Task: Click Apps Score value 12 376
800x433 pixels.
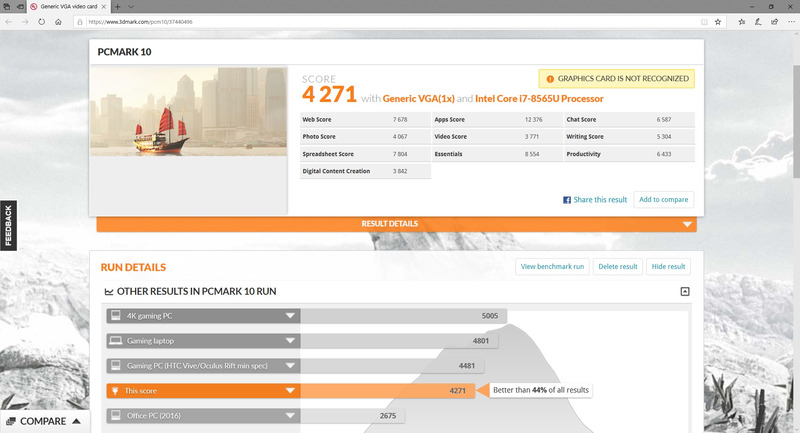Action: point(534,119)
